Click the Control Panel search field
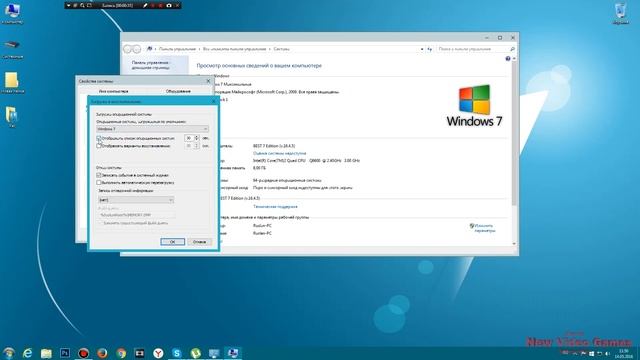The image size is (640, 360). pyautogui.click(x=476, y=49)
